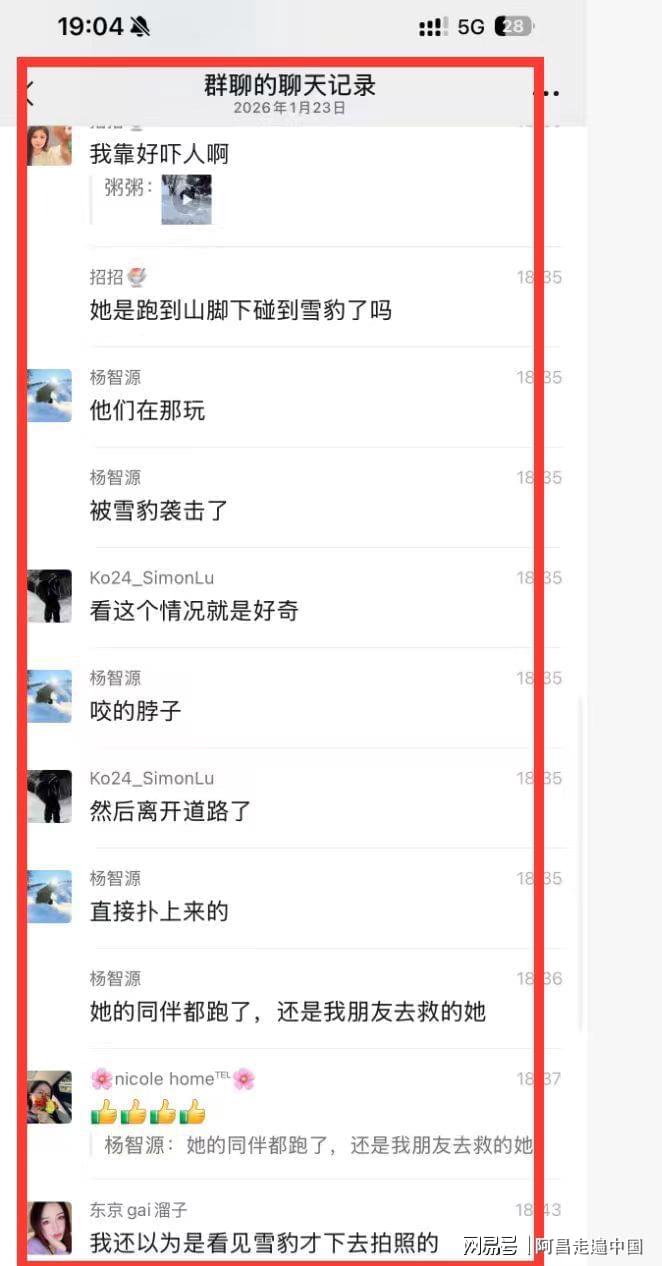This screenshot has width=662, height=1266.
Task: Tap the thumbs-up emoji message
Action: pyautogui.click(x=148, y=1111)
